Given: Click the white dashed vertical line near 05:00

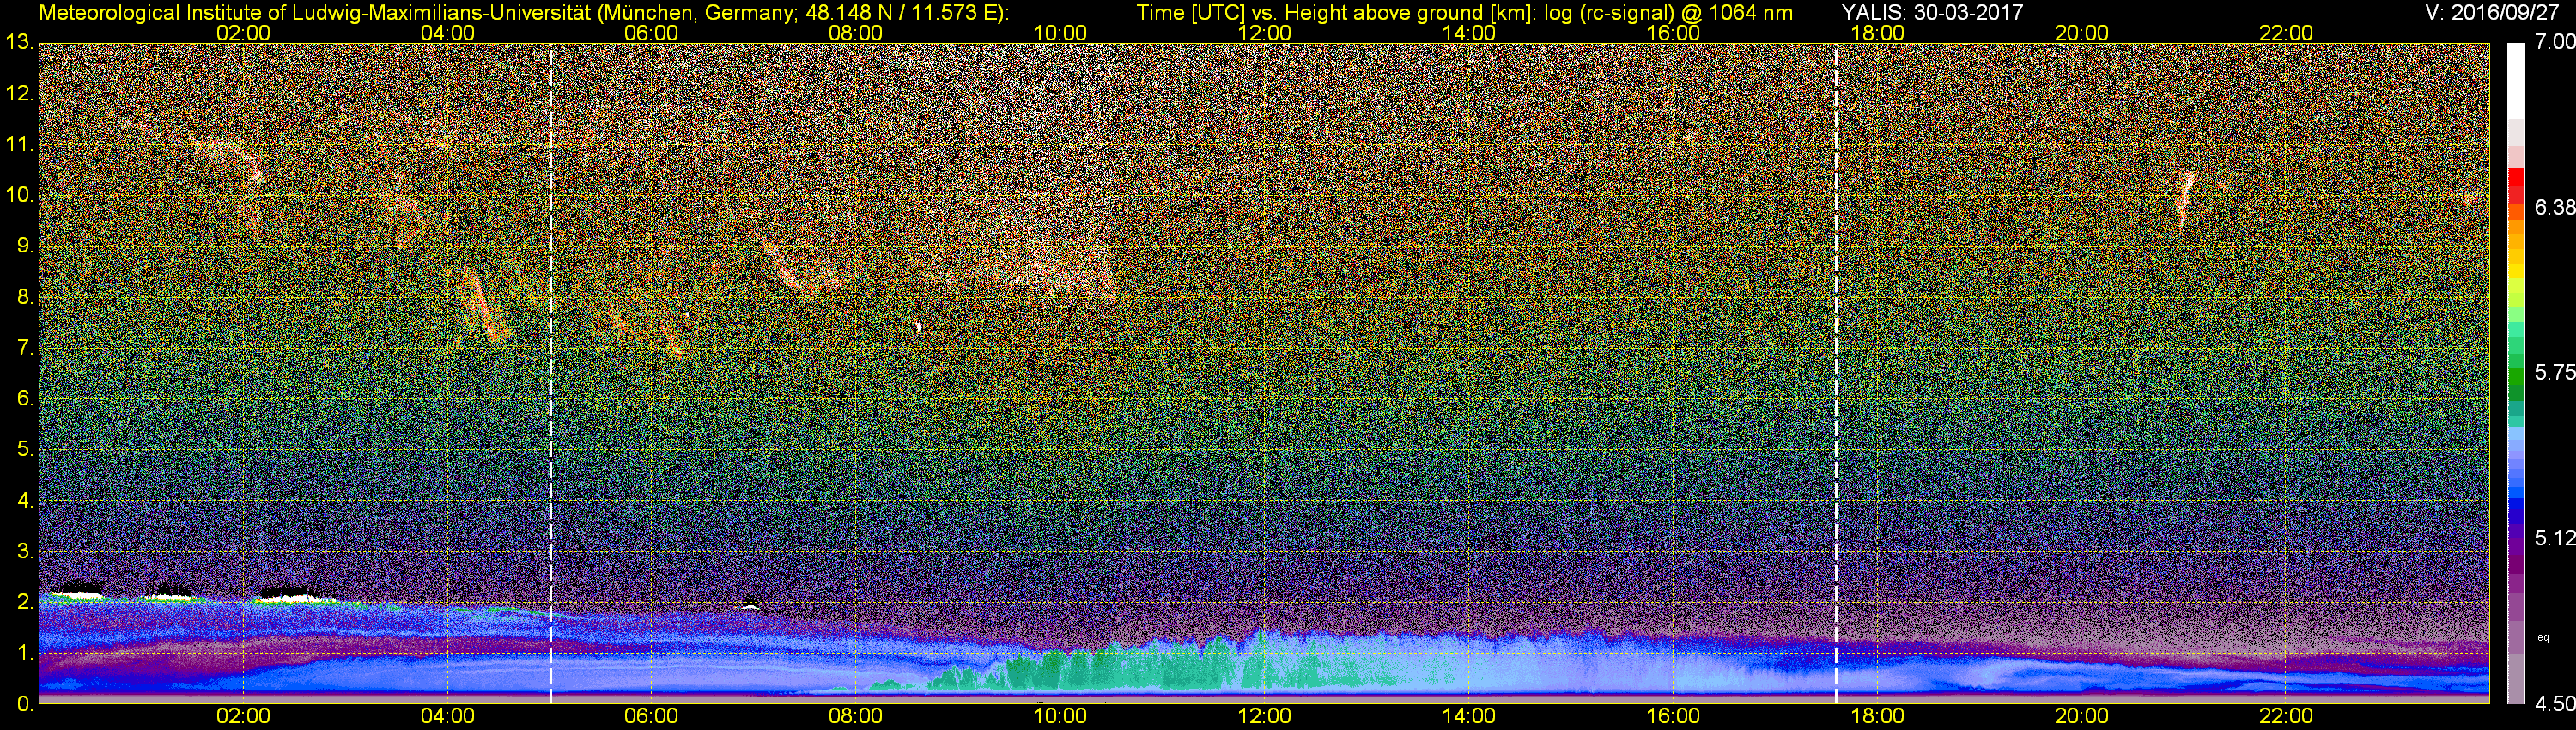Looking at the screenshot, I should point(551,373).
